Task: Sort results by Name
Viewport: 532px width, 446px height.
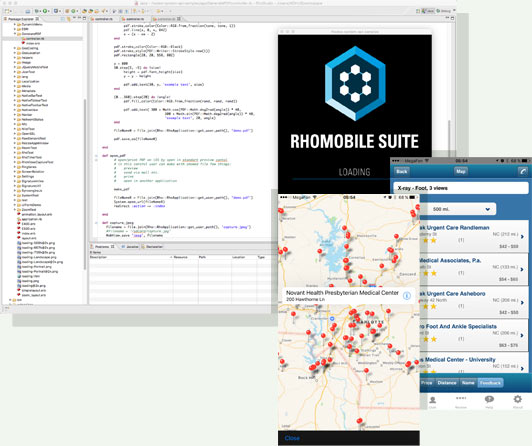Action: click(x=468, y=383)
